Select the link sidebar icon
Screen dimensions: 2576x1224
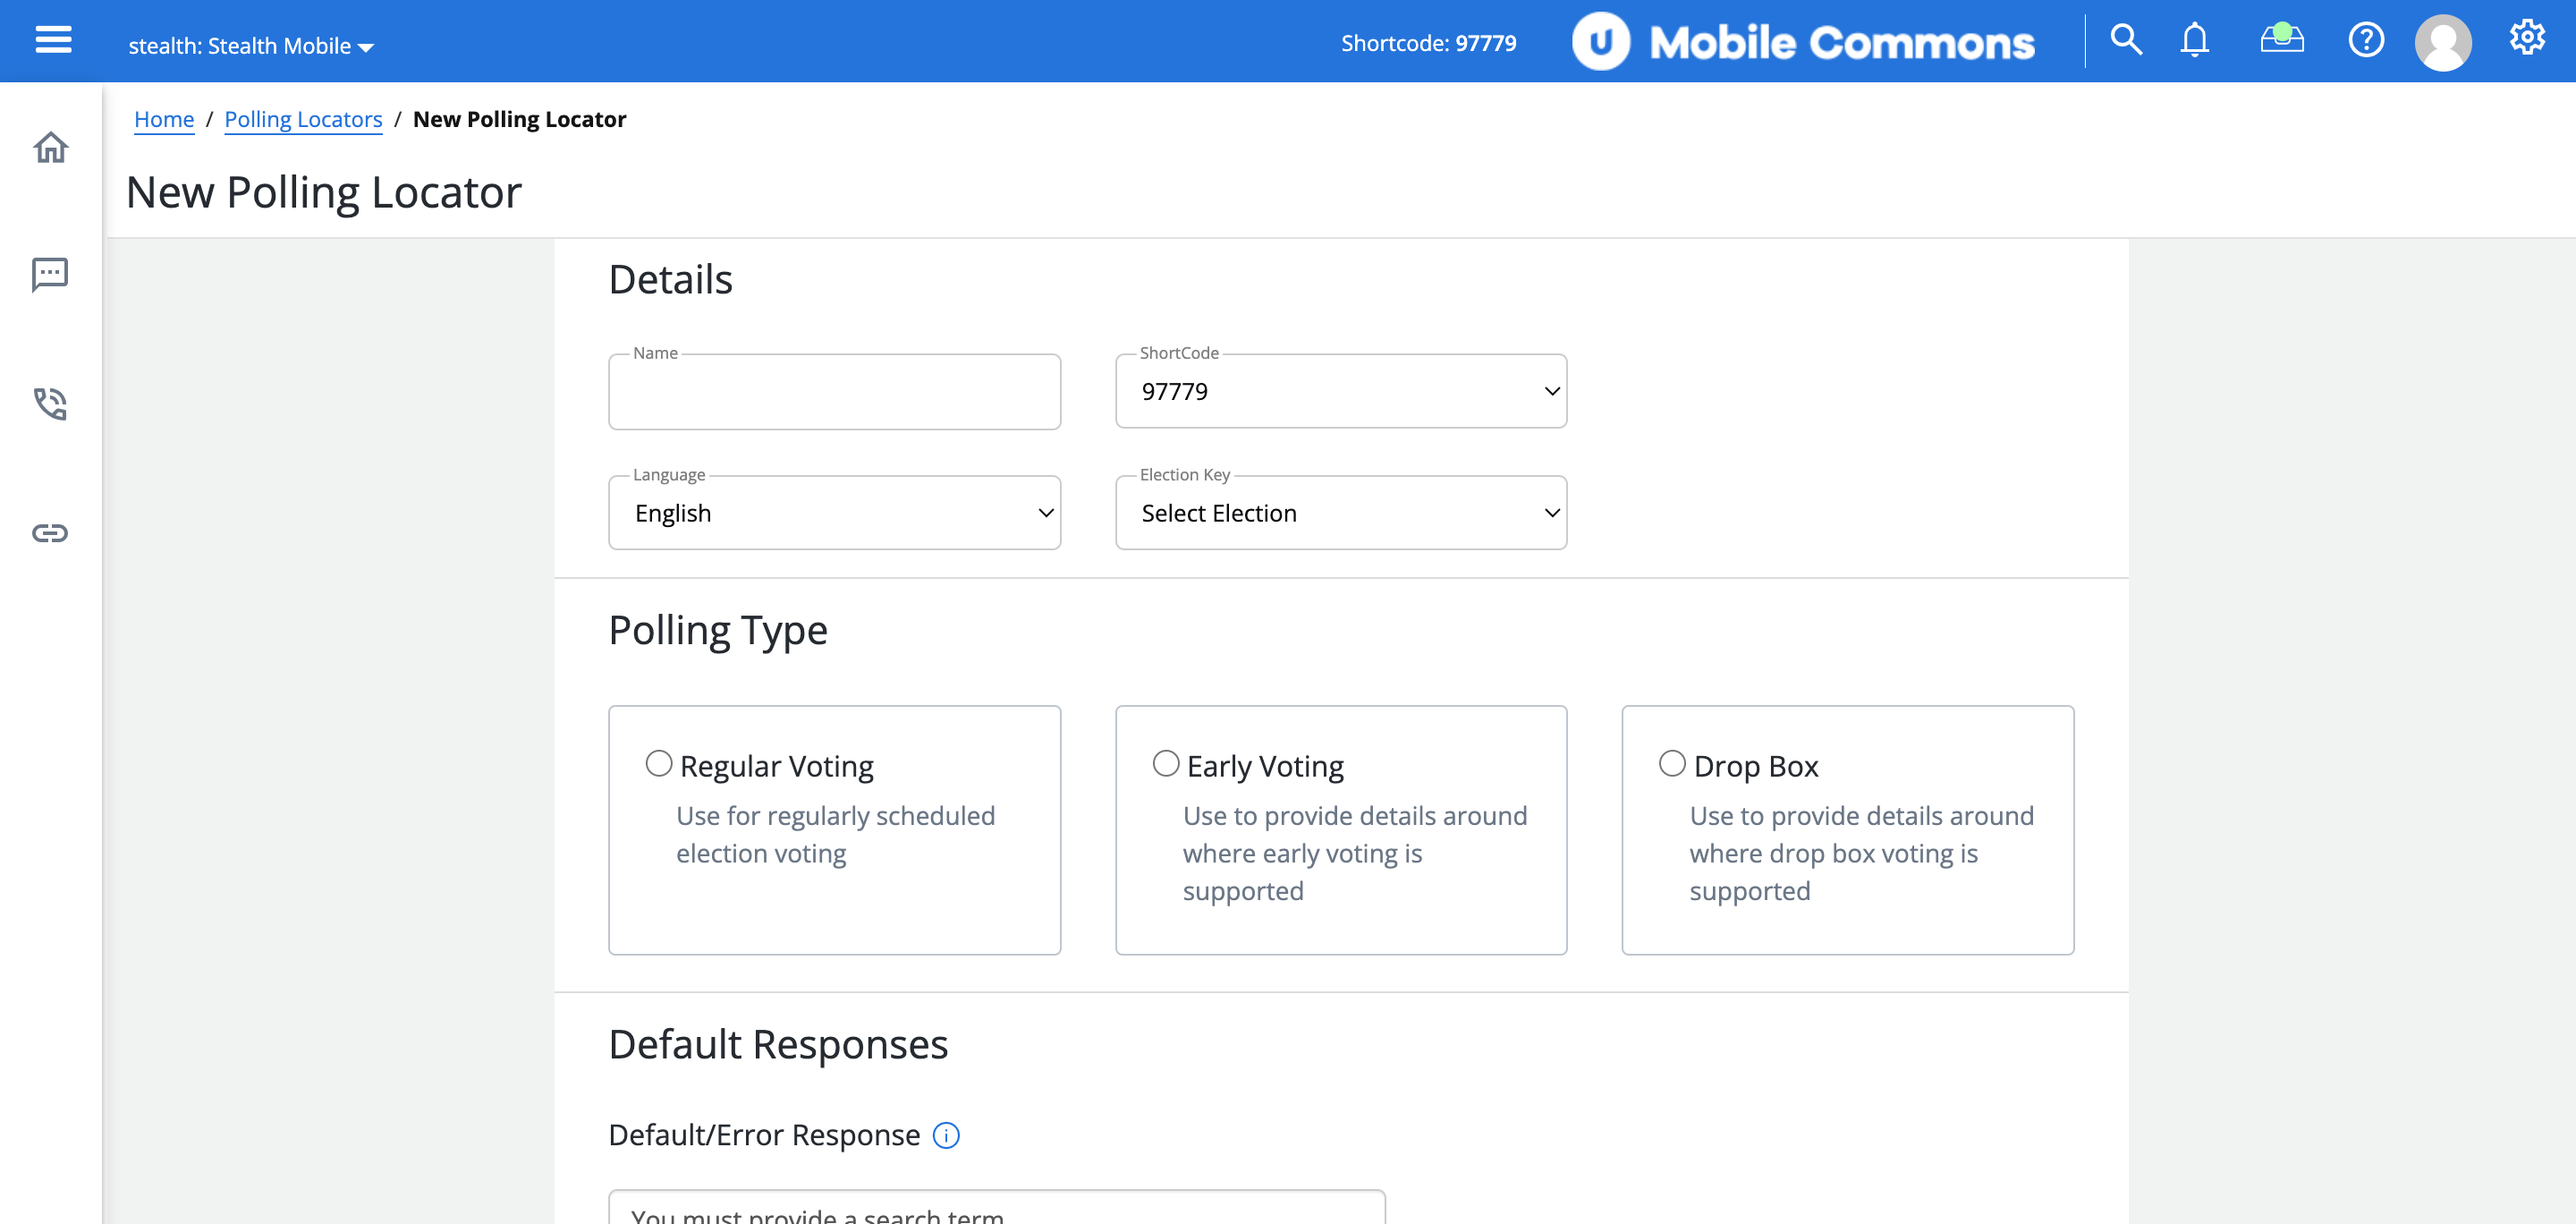pyautogui.click(x=50, y=532)
